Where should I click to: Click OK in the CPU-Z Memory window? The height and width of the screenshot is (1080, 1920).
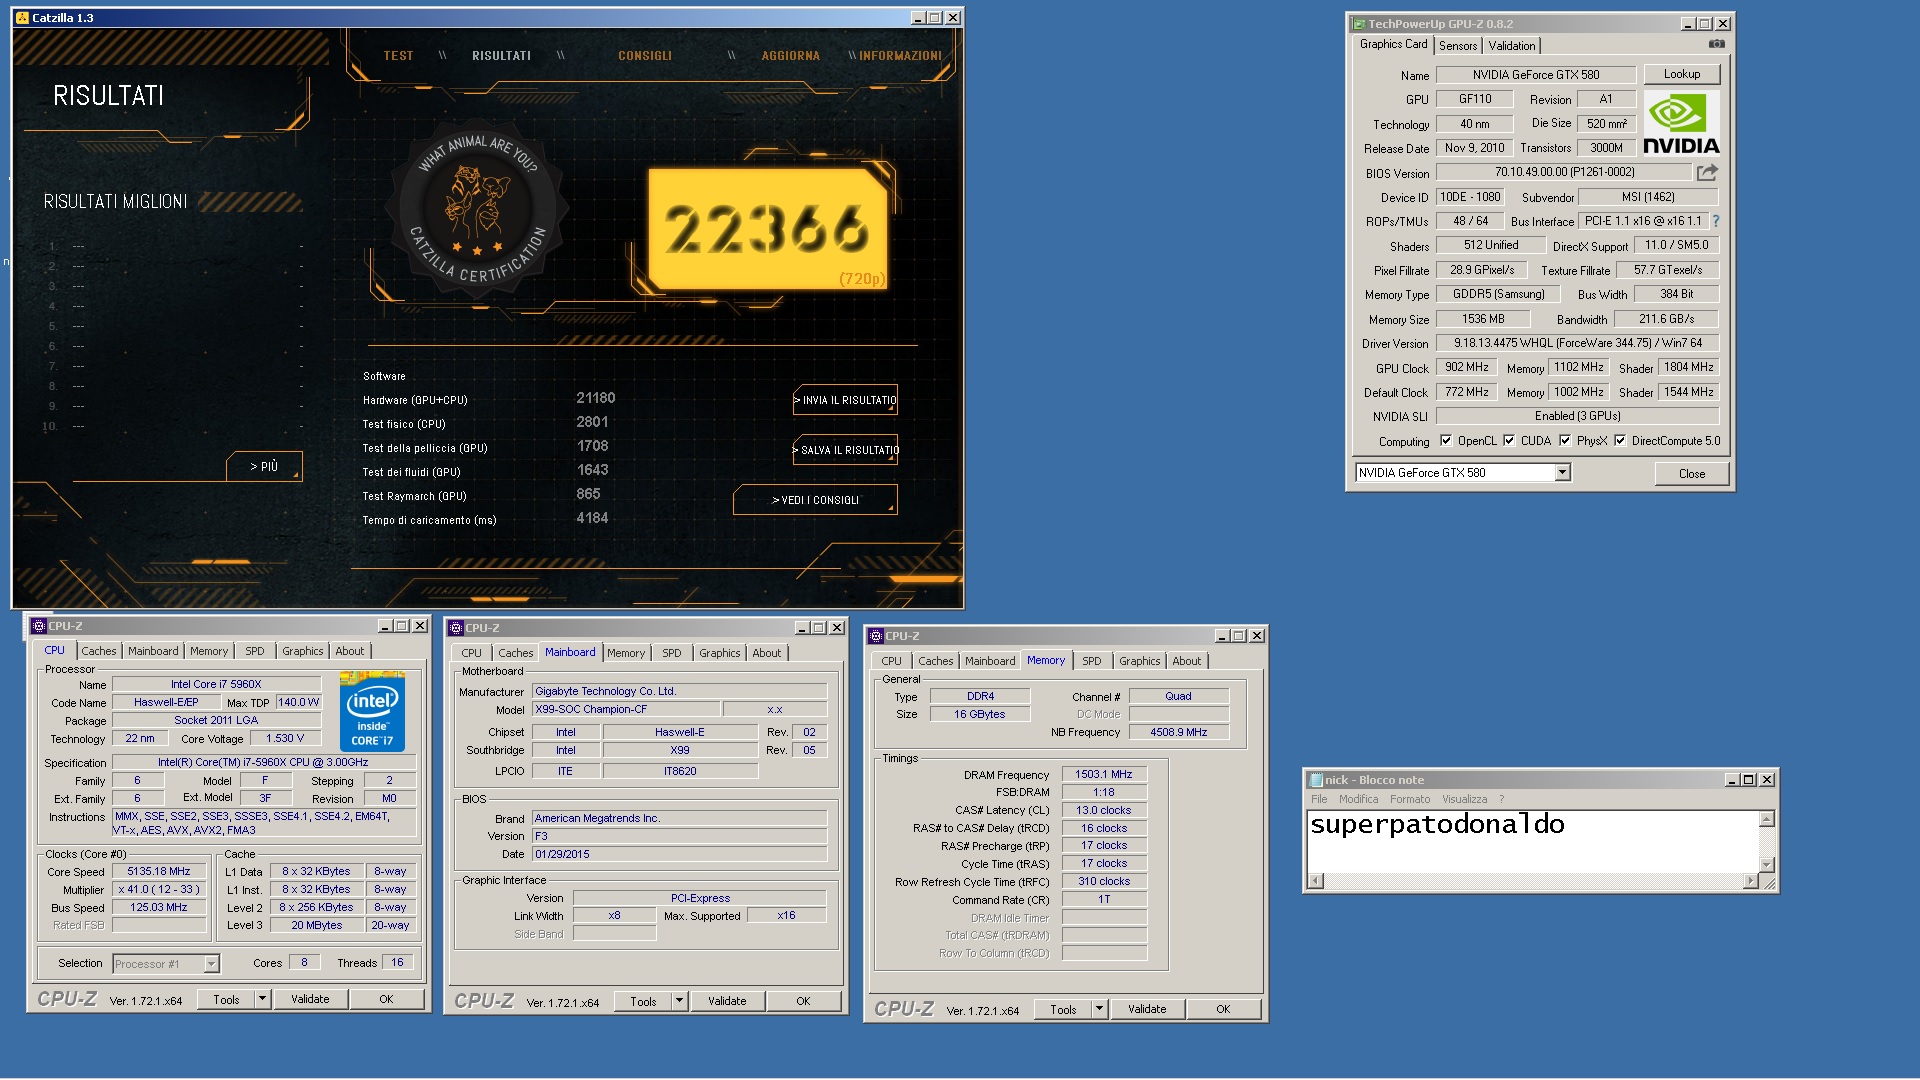[1223, 1009]
